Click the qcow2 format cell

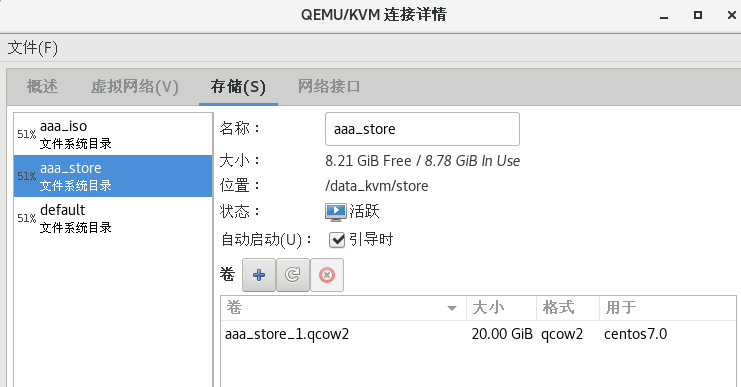tap(562, 335)
